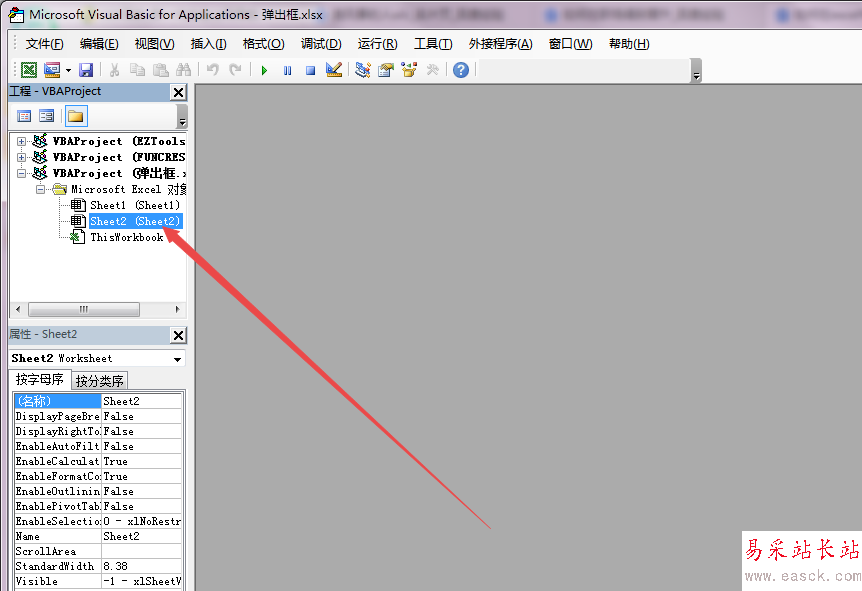Viewport: 862px width, 591px height.
Task: Open the 窗口(W) menu
Action: pos(571,44)
